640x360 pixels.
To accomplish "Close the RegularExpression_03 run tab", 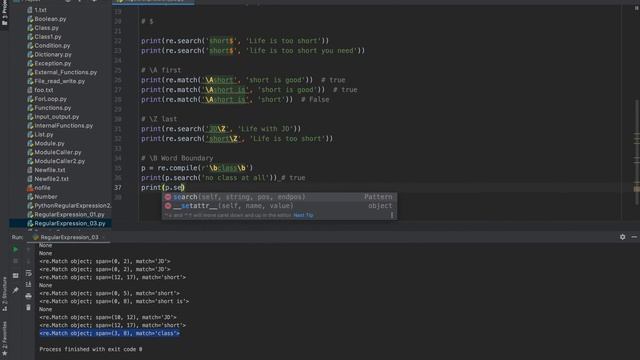I will 104,237.
